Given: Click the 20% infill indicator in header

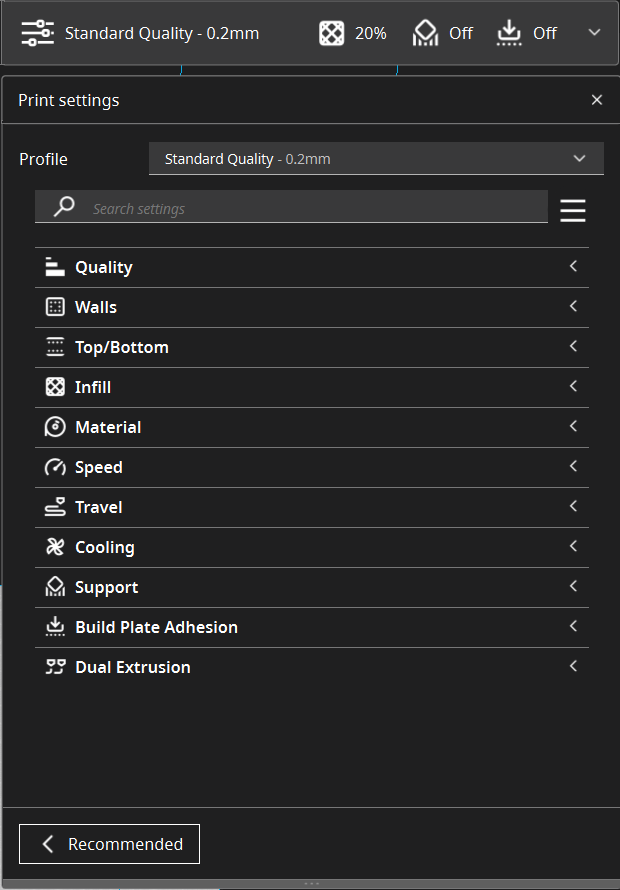Looking at the screenshot, I should (x=353, y=33).
